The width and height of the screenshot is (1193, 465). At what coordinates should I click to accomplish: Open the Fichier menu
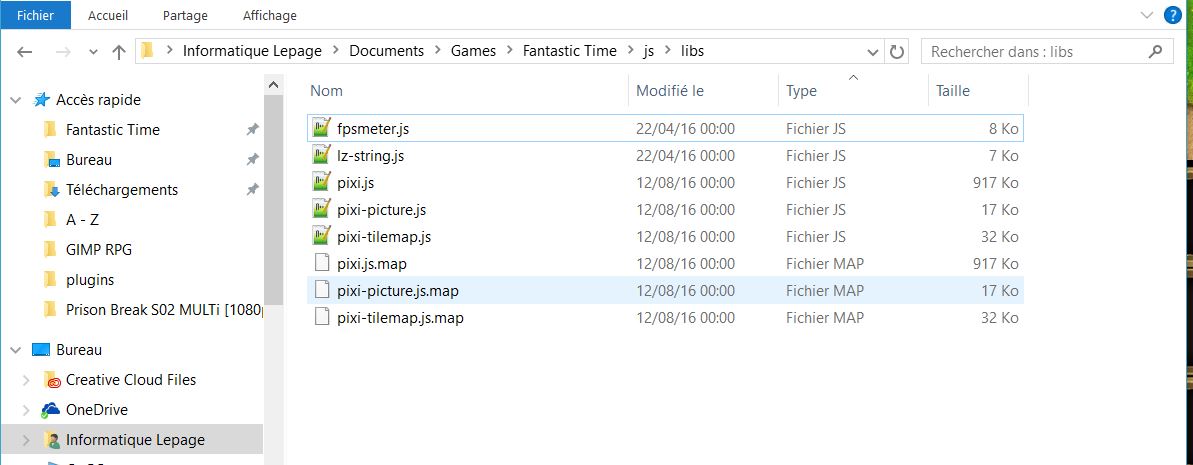35,14
